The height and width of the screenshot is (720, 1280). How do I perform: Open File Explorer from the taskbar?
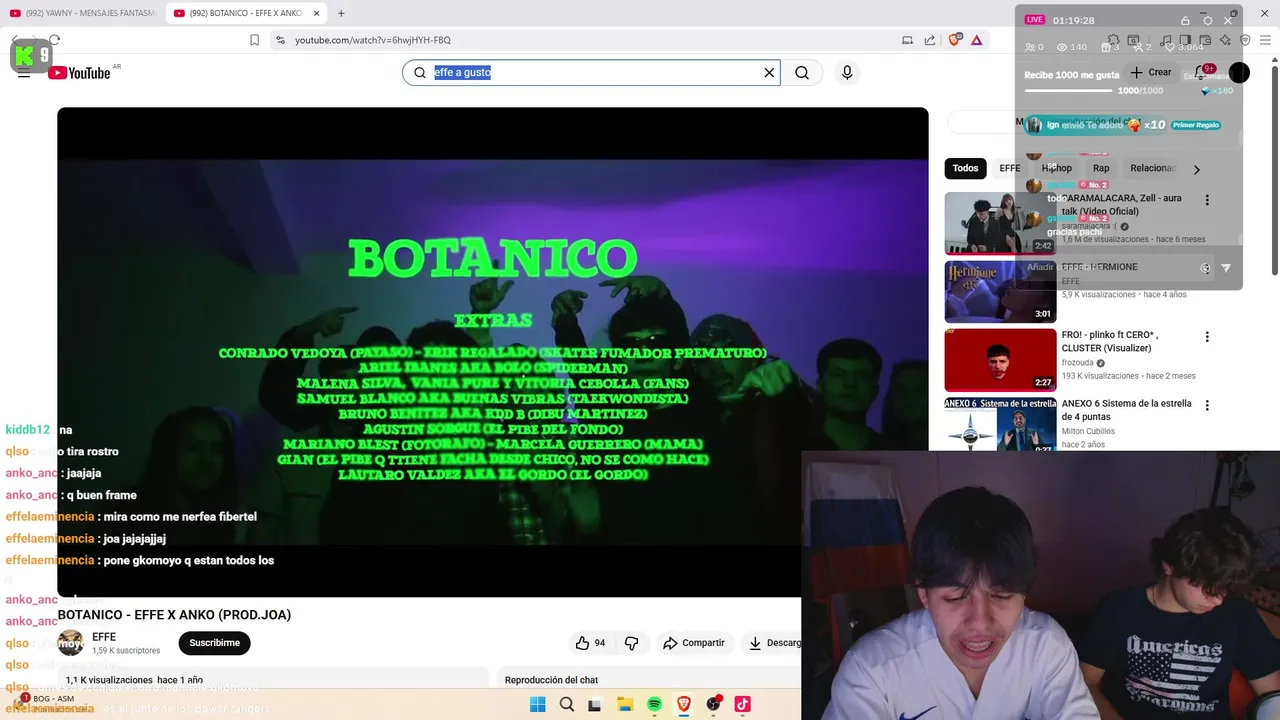click(x=624, y=704)
